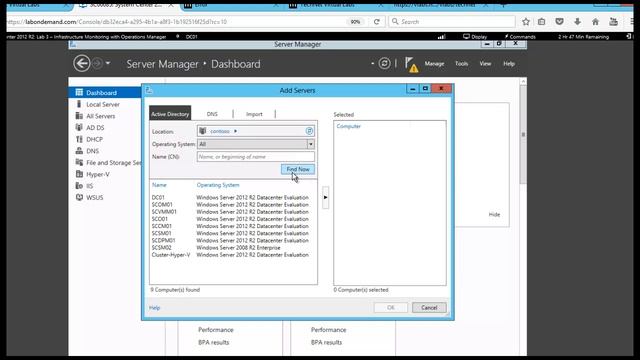640x360 pixels.
Task: Click the location refresh icon
Action: pos(309,131)
